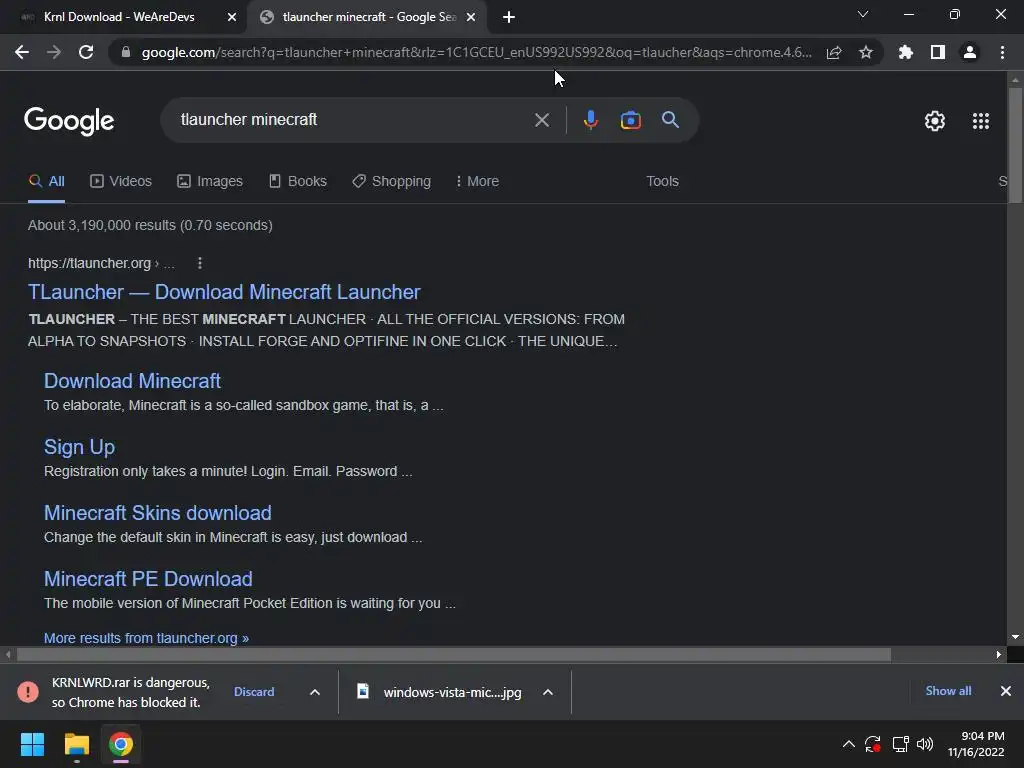The image size is (1024, 768).
Task: Open search Tools options
Action: pos(662,182)
